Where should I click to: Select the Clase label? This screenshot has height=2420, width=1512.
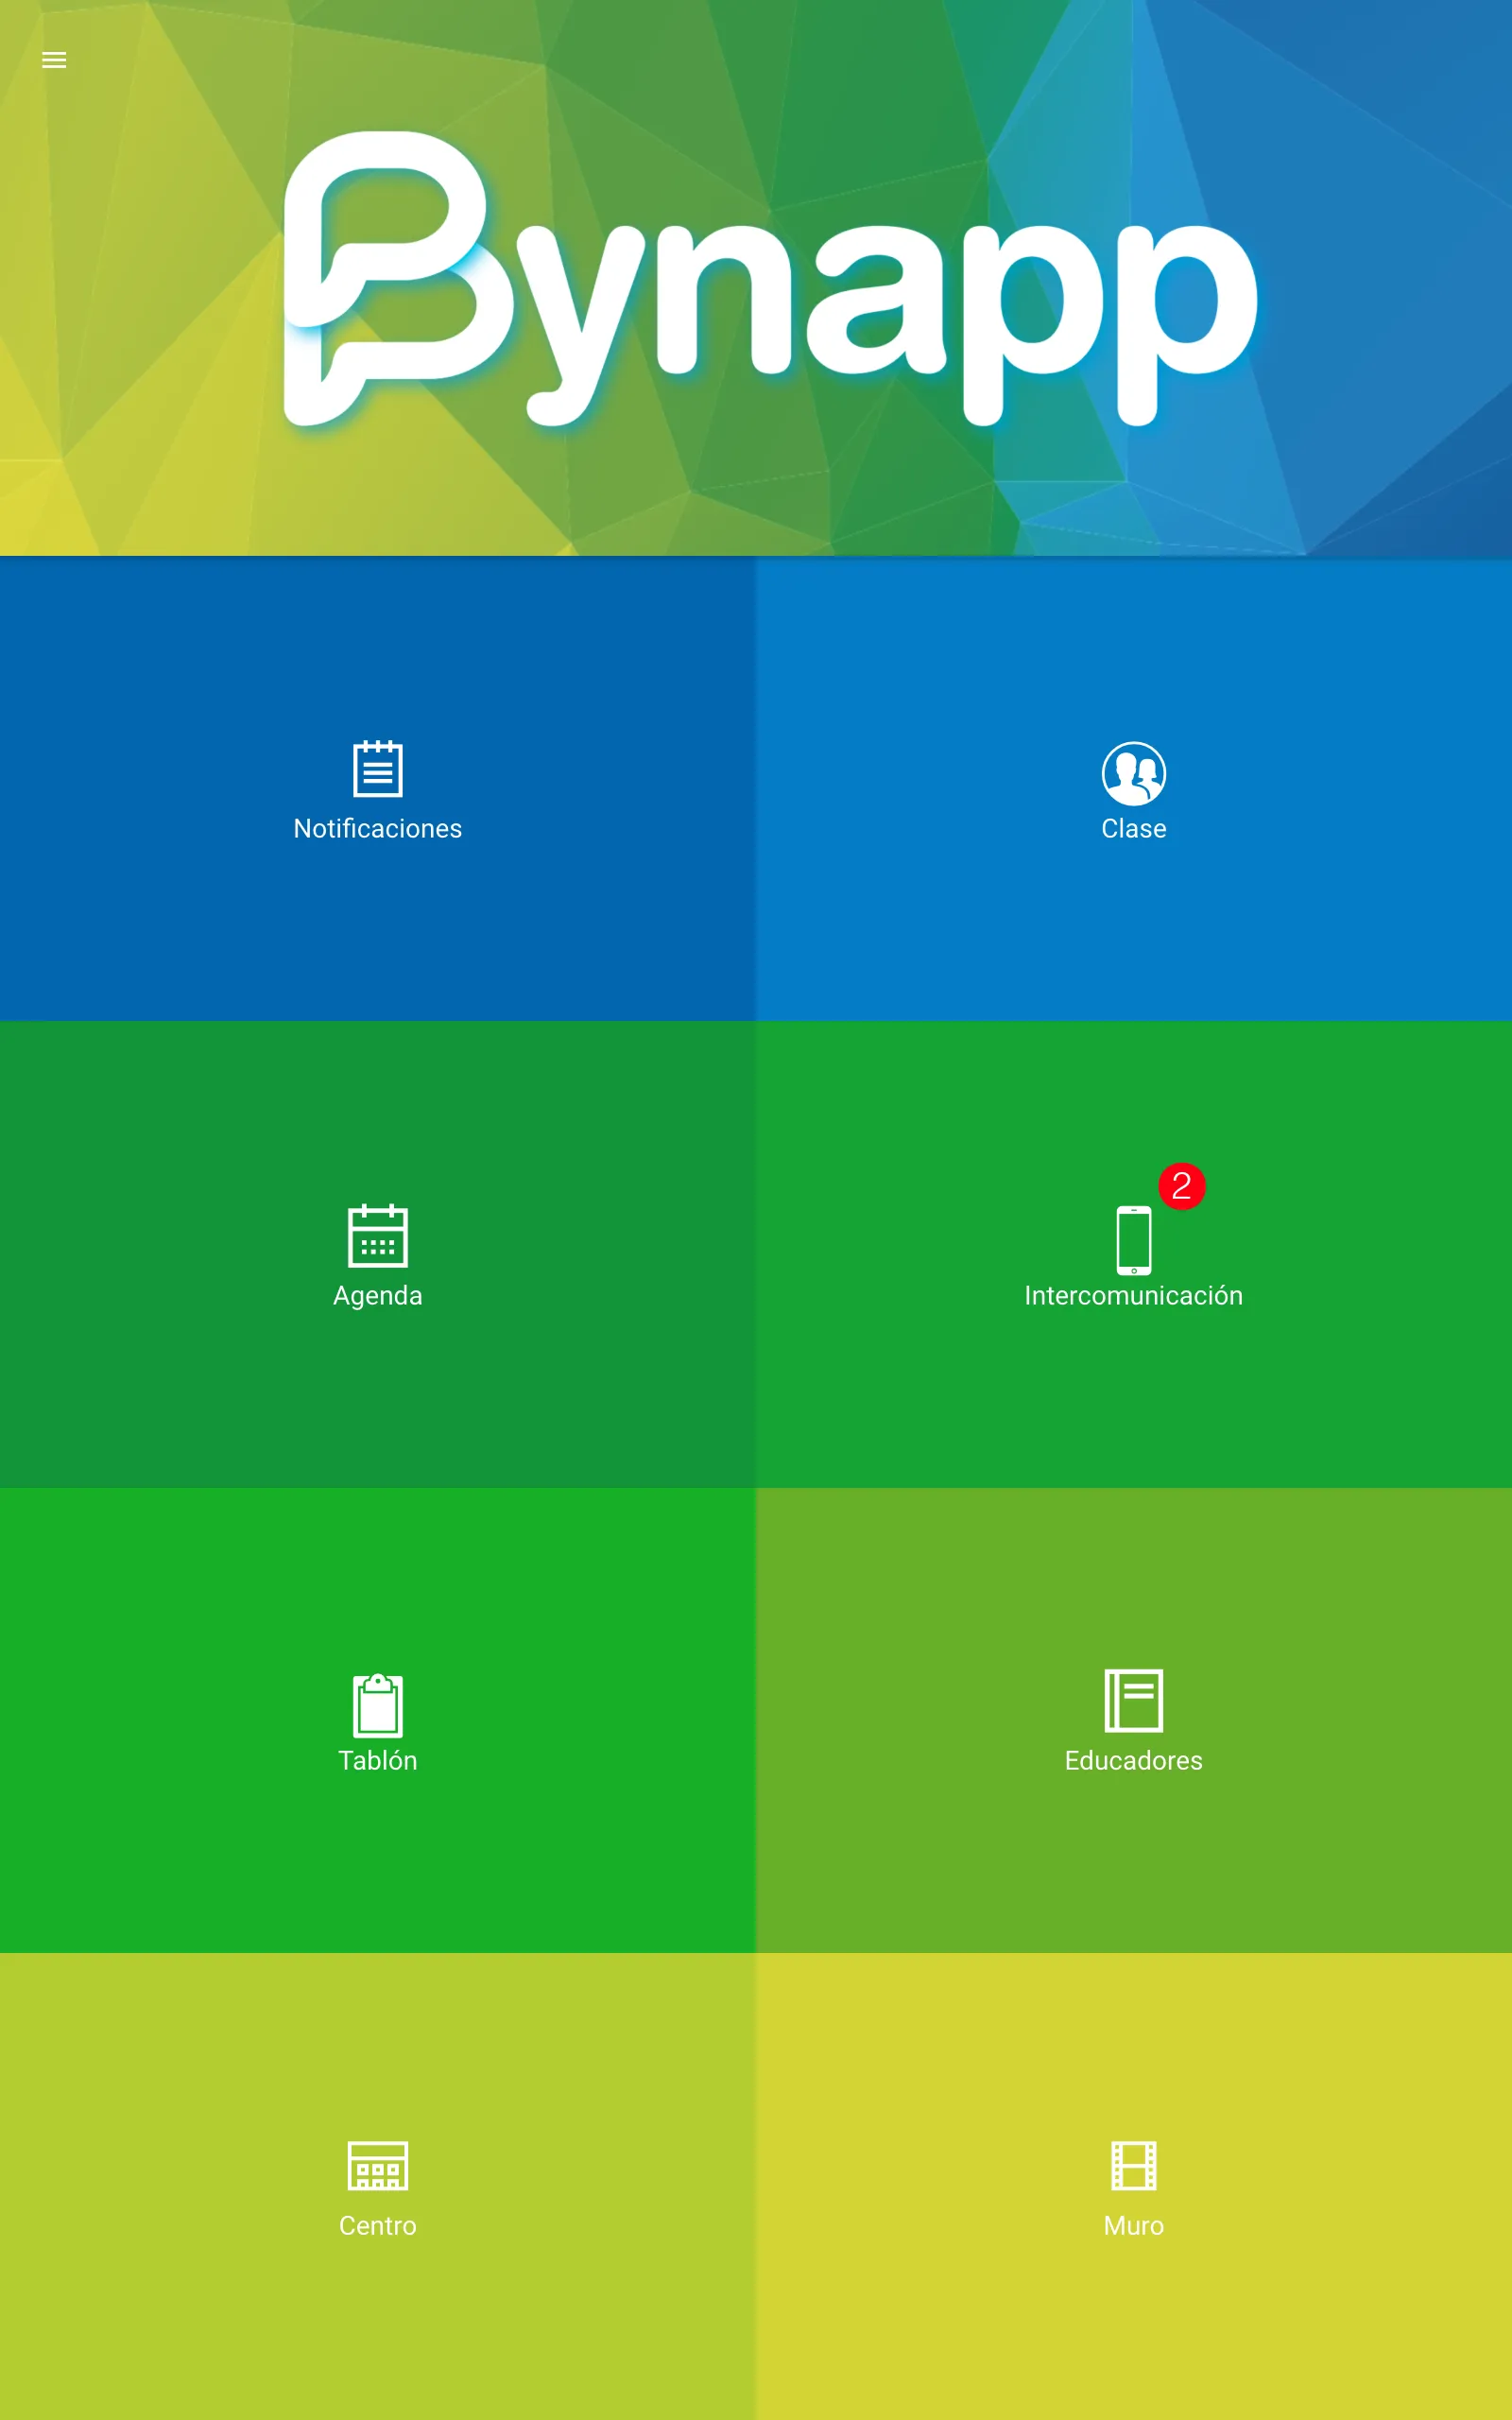tap(1134, 829)
